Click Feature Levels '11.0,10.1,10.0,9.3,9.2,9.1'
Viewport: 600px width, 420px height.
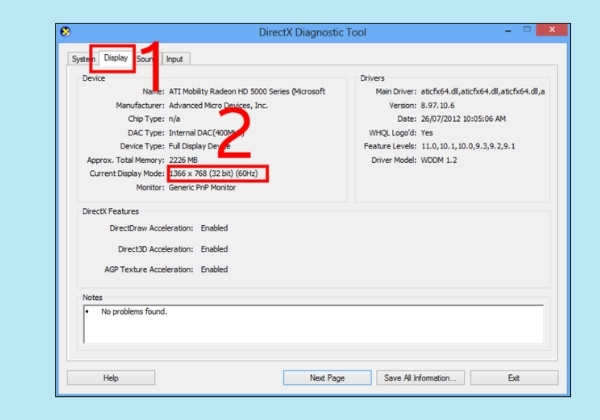tap(468, 146)
